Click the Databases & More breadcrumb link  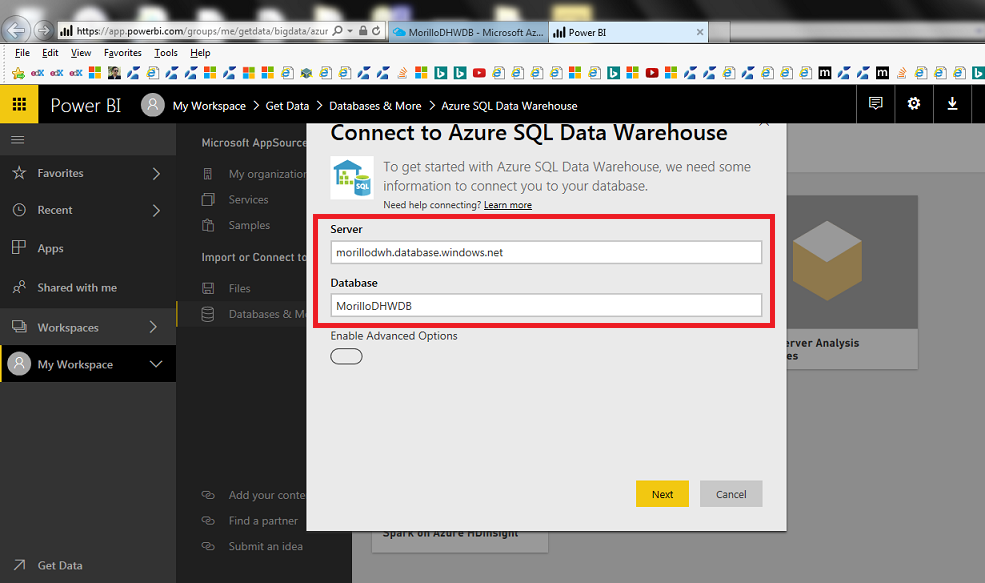tap(375, 106)
